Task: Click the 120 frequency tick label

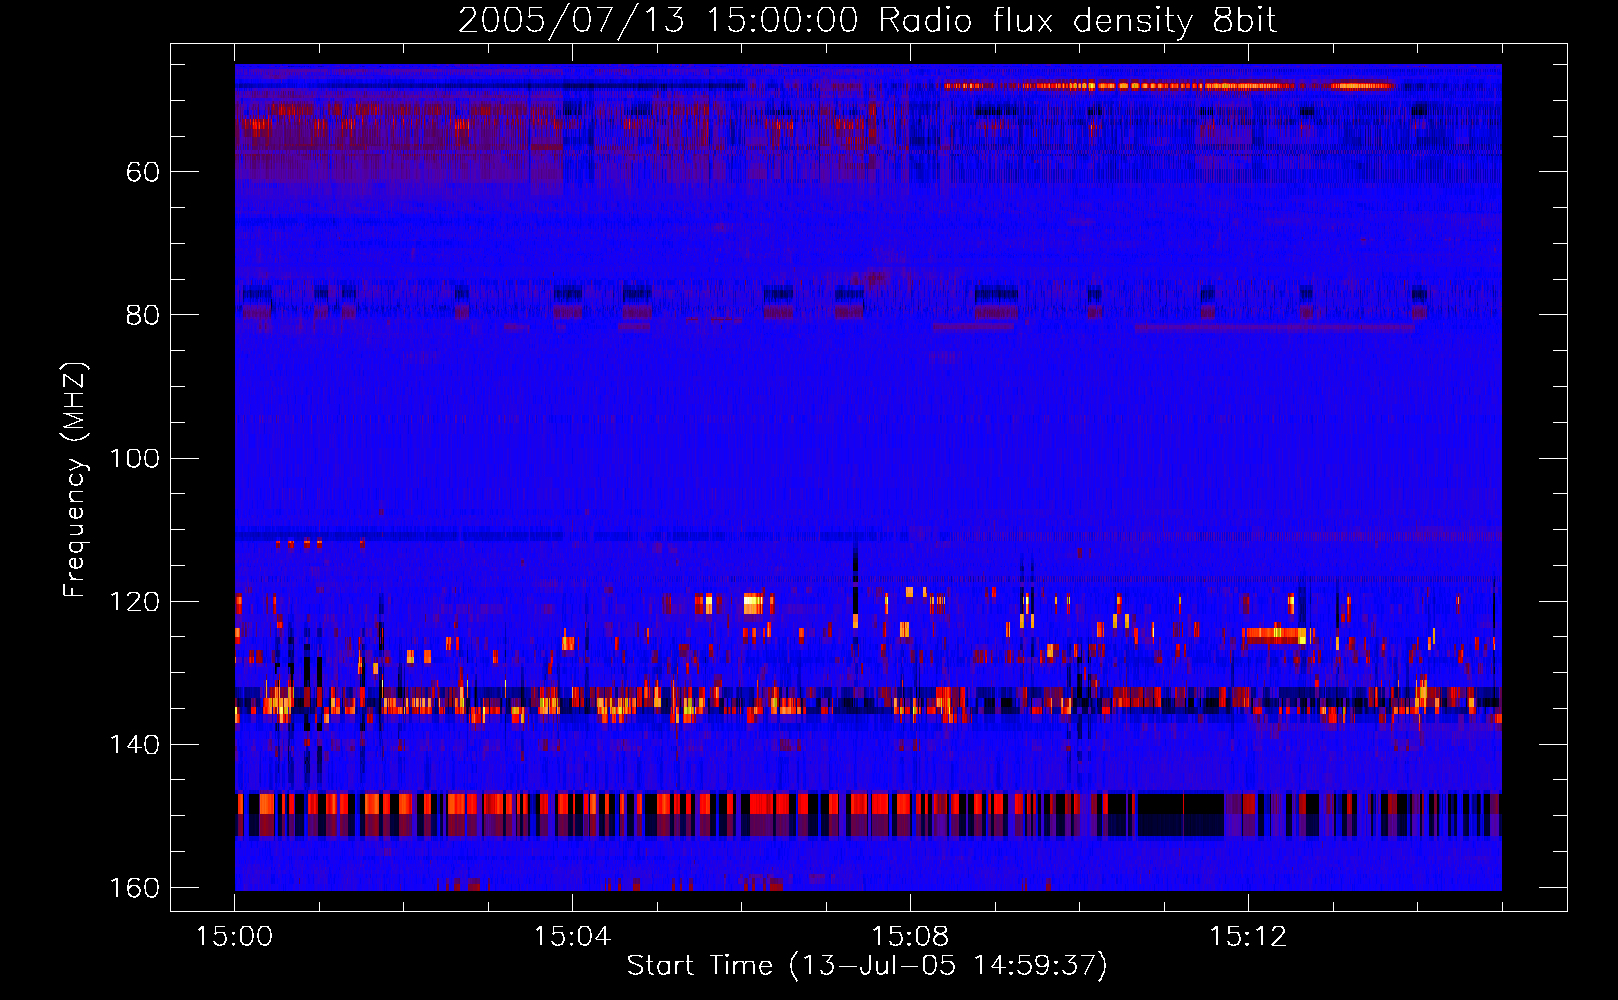Action: click(x=134, y=601)
